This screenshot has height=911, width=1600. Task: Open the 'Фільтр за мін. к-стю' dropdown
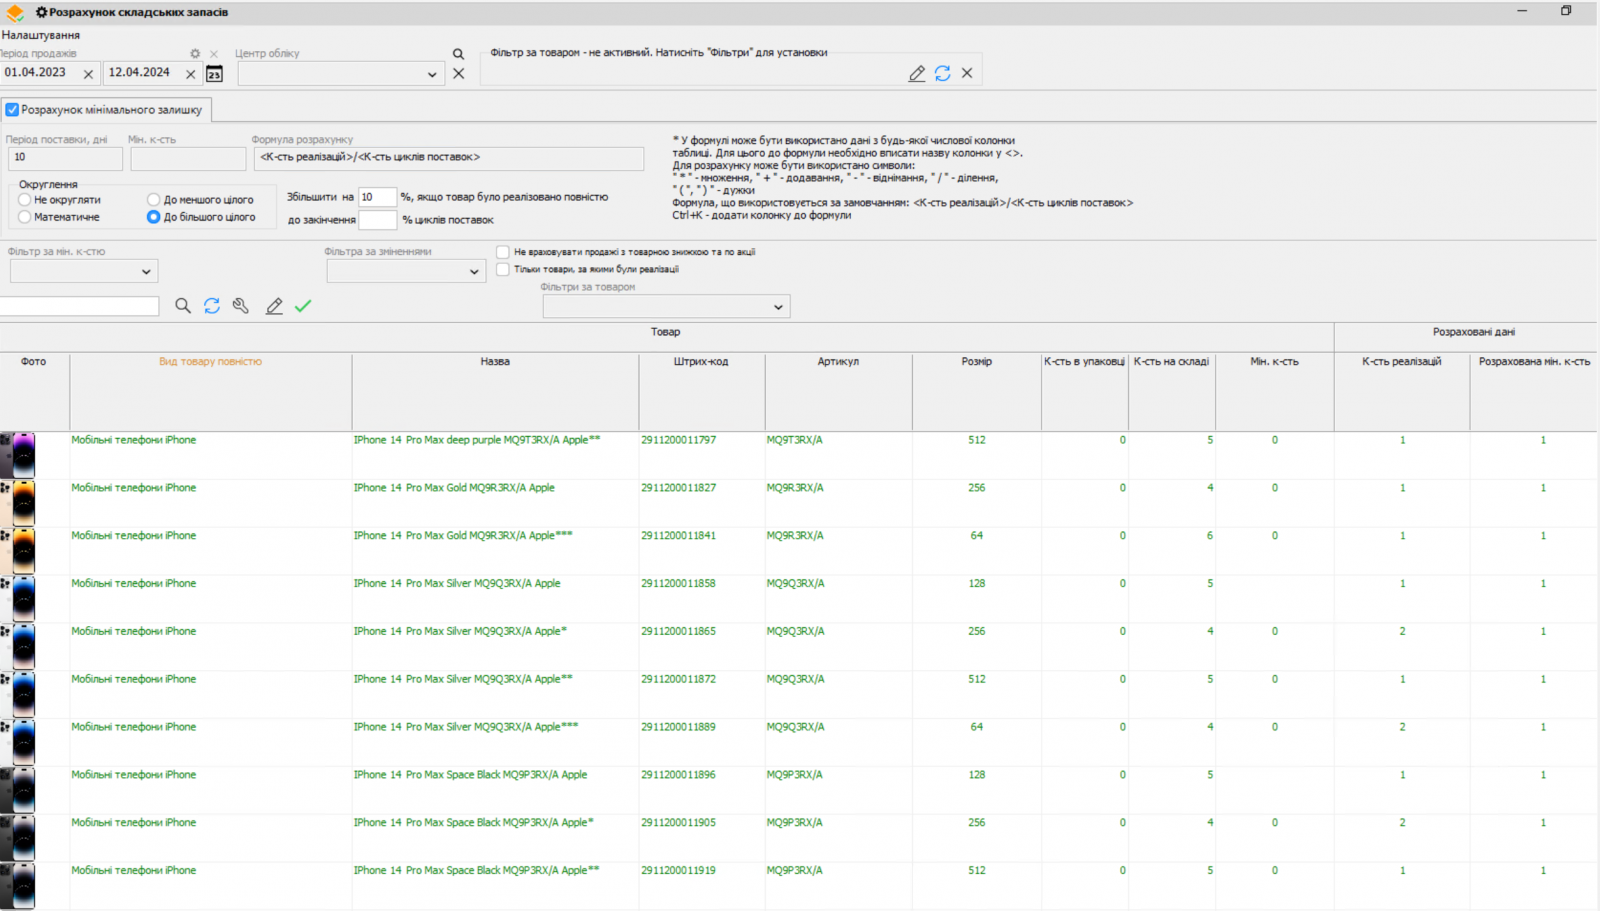coord(146,271)
